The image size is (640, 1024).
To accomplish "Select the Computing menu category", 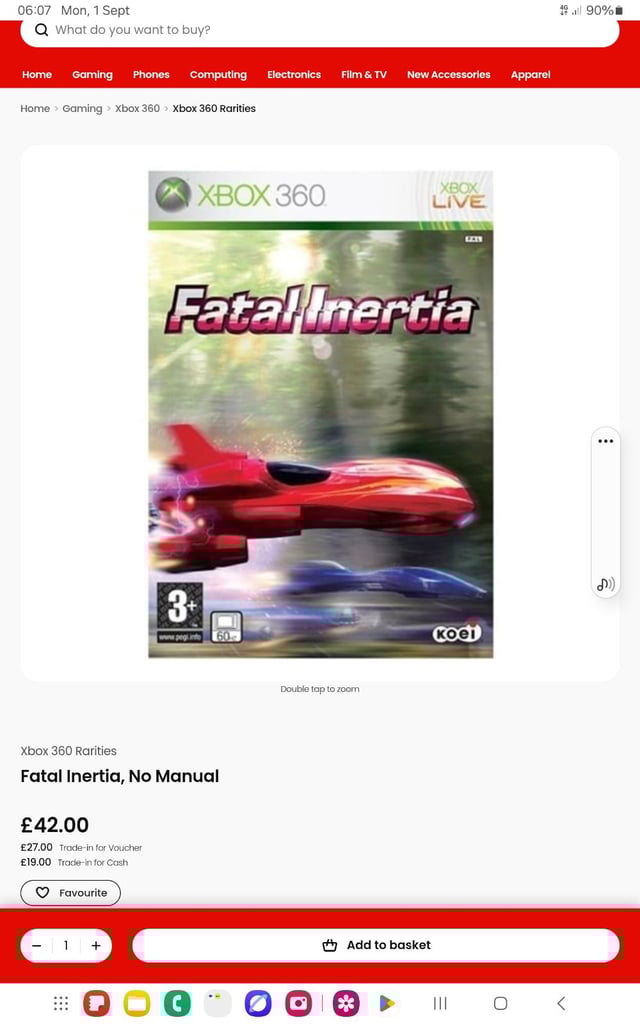I will [x=218, y=74].
